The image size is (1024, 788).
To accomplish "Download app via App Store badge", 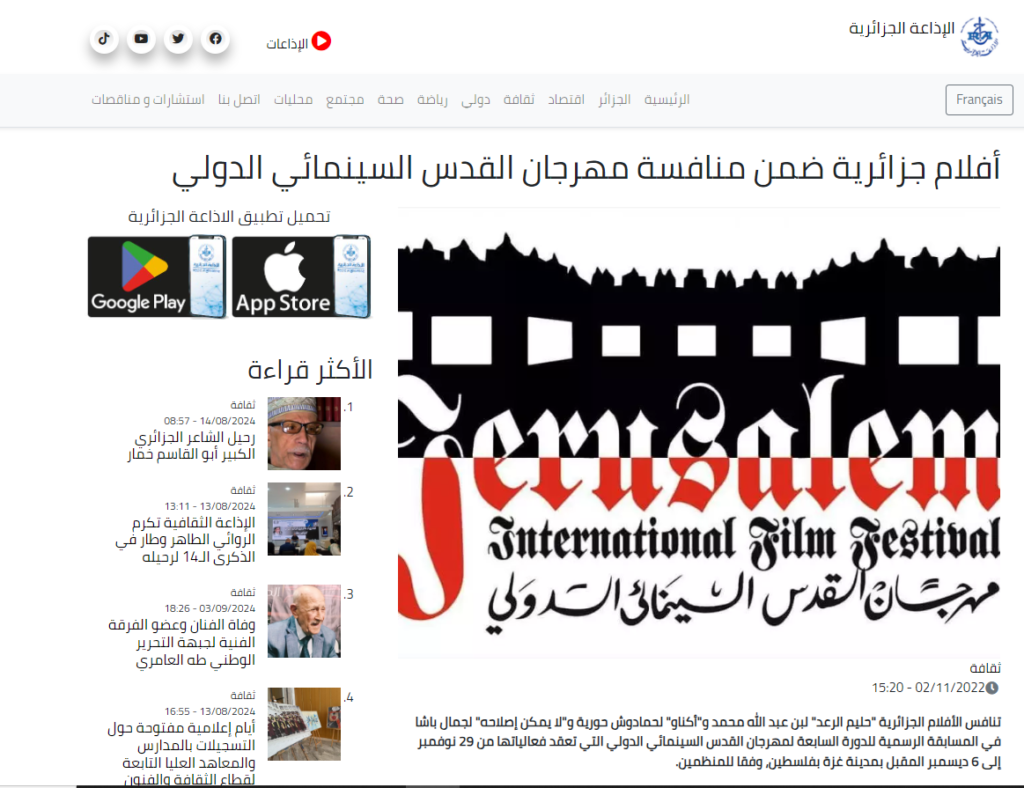I will (302, 277).
